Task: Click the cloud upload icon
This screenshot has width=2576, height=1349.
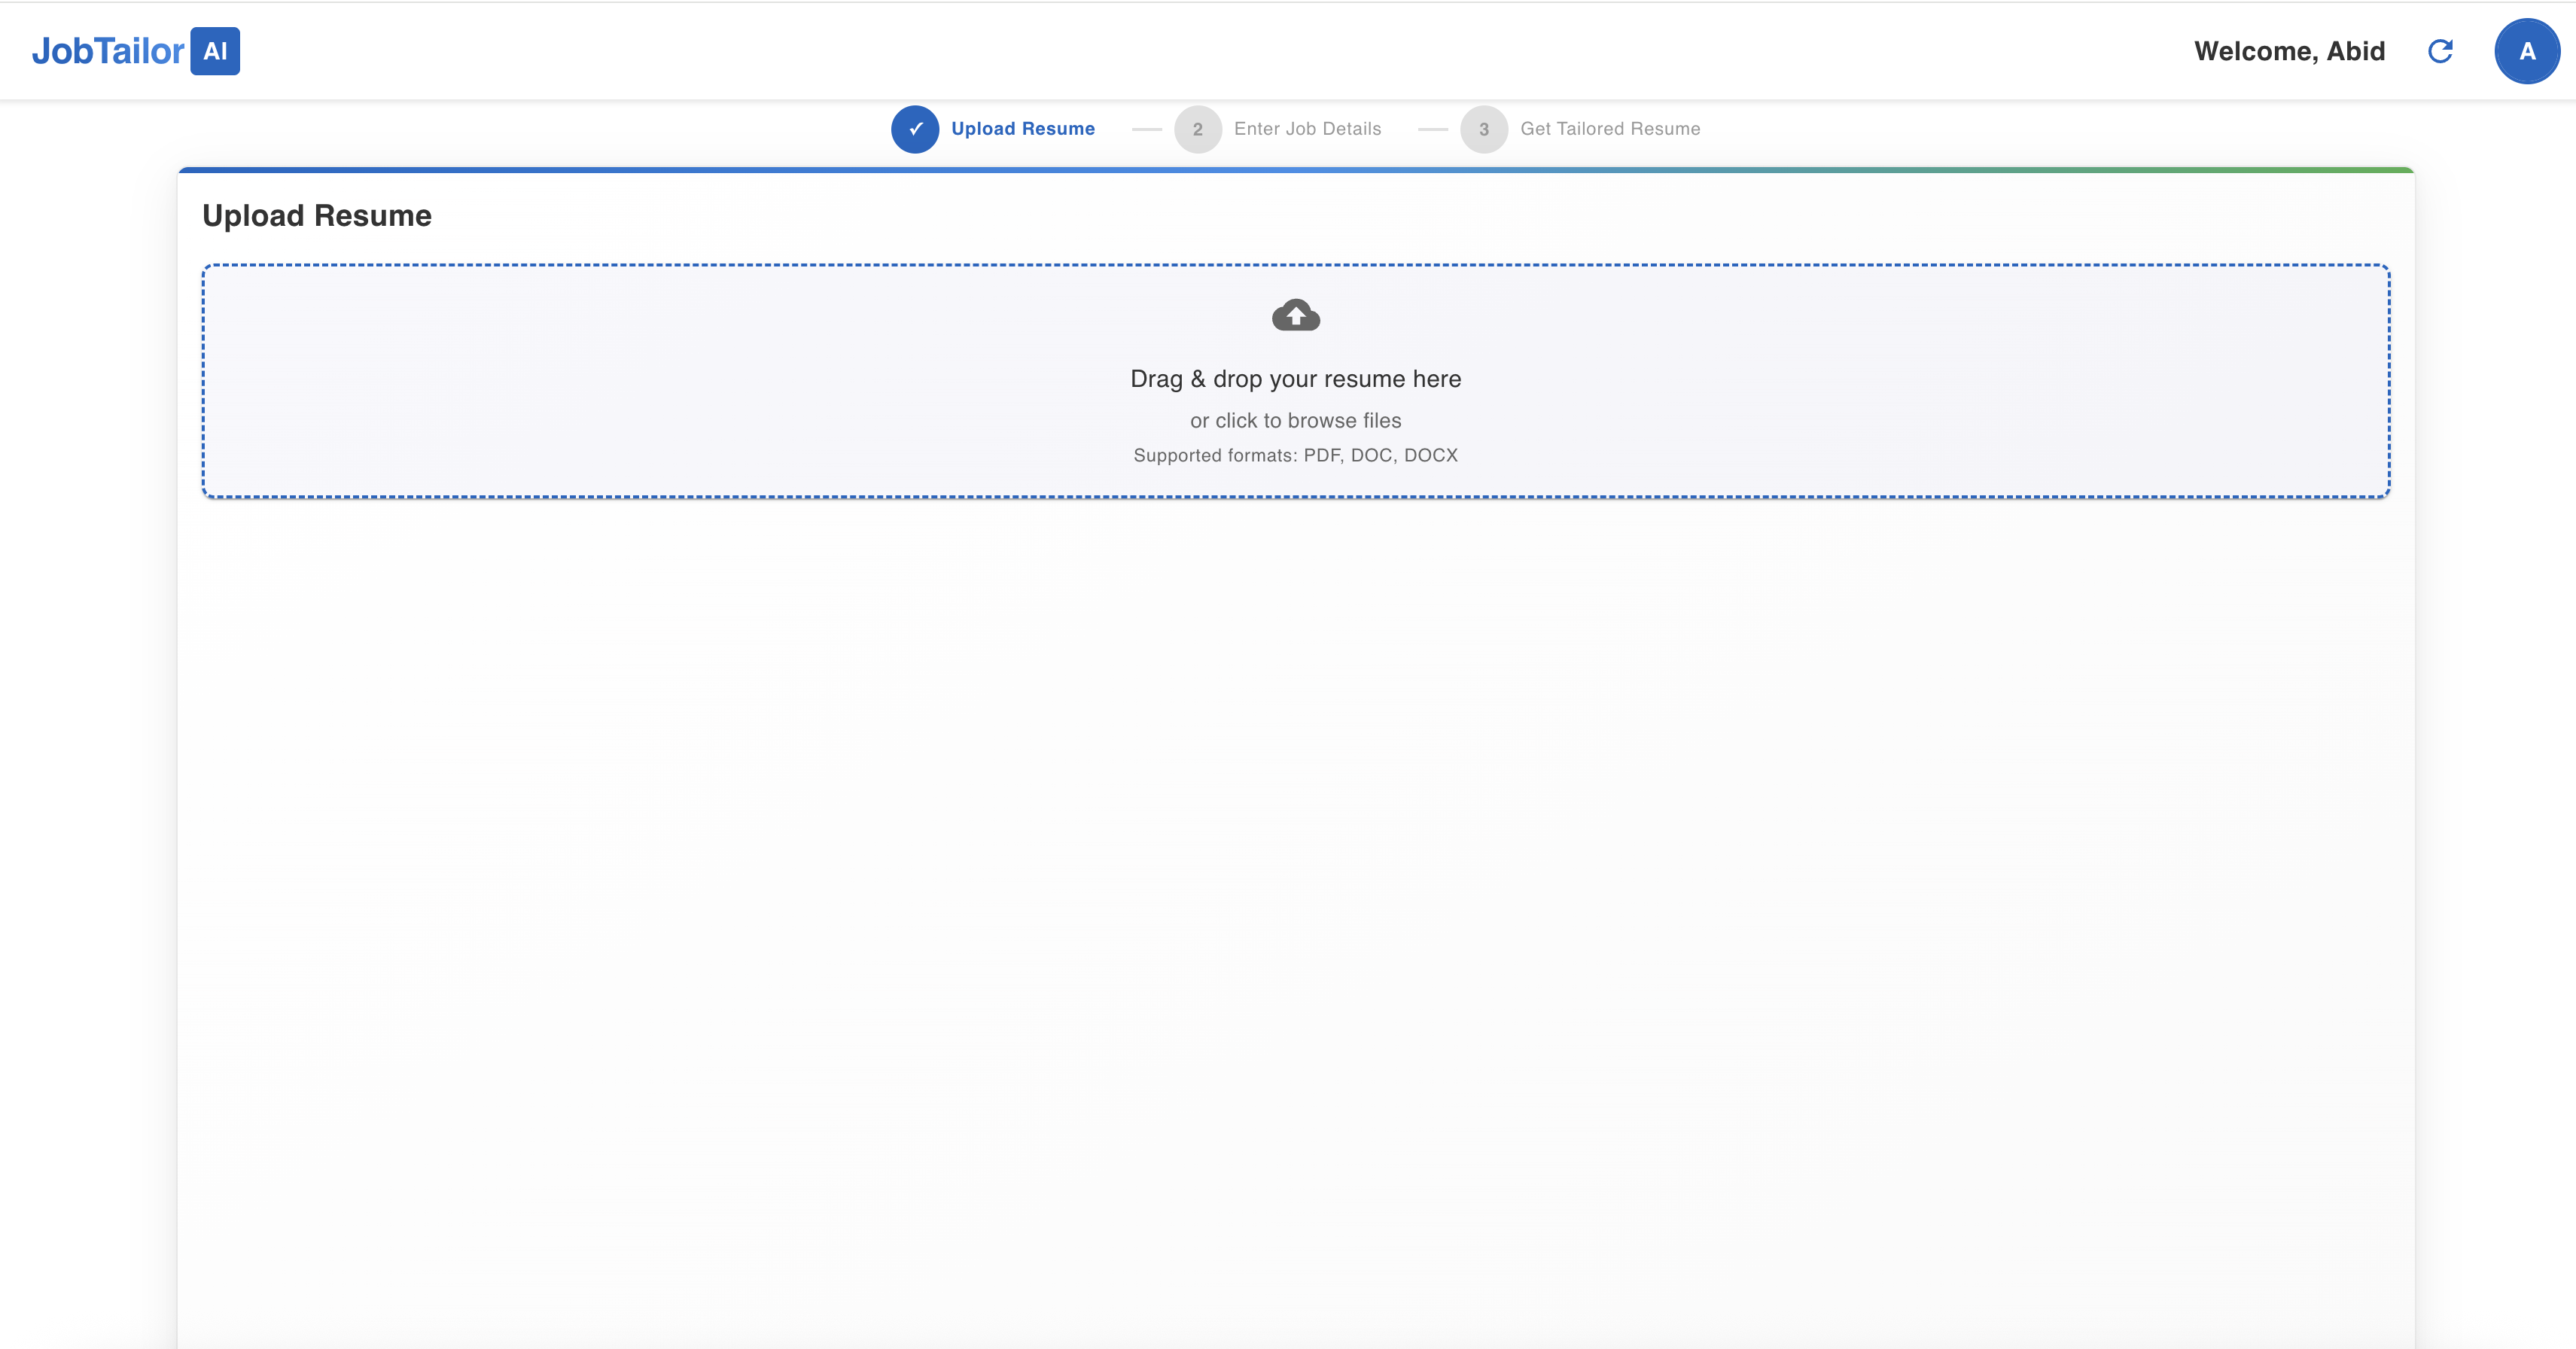Action: [x=1295, y=316]
